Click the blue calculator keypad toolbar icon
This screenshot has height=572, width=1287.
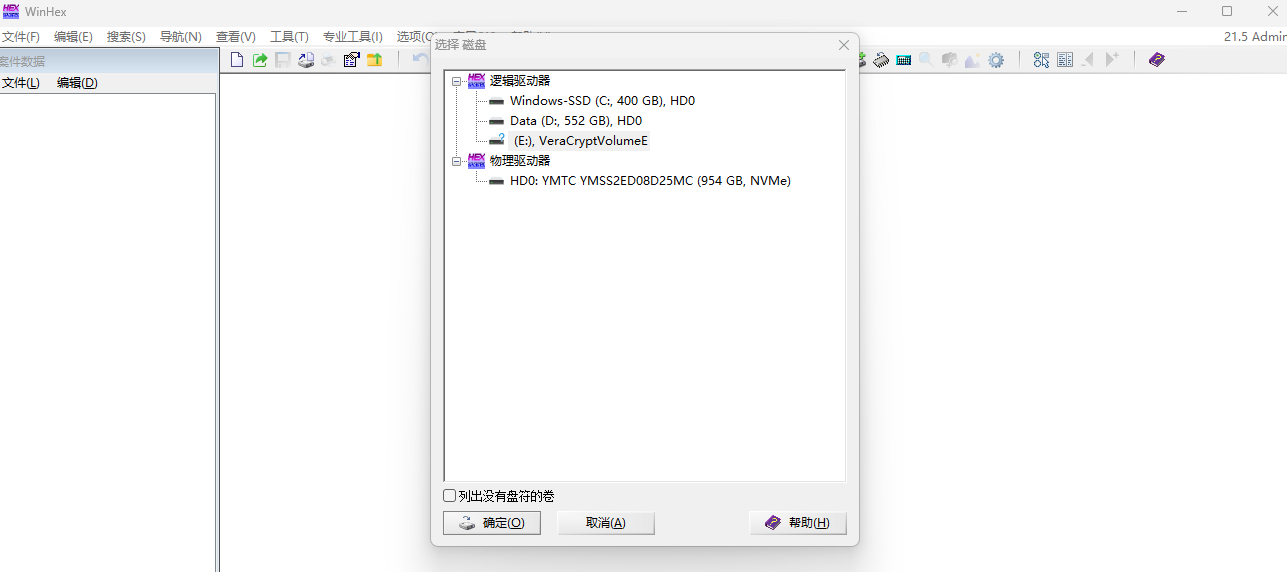pyautogui.click(x=904, y=60)
